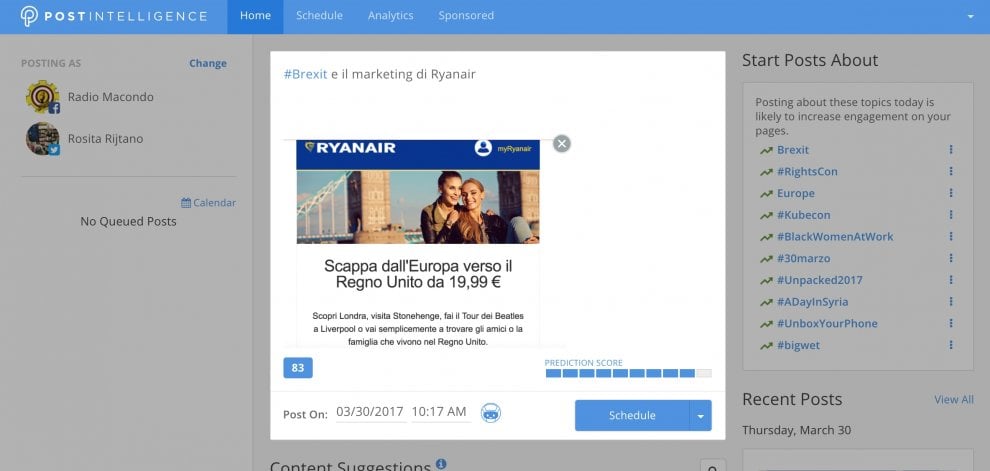Open the options menu for Europe topic
The width and height of the screenshot is (990, 471).
[951, 193]
